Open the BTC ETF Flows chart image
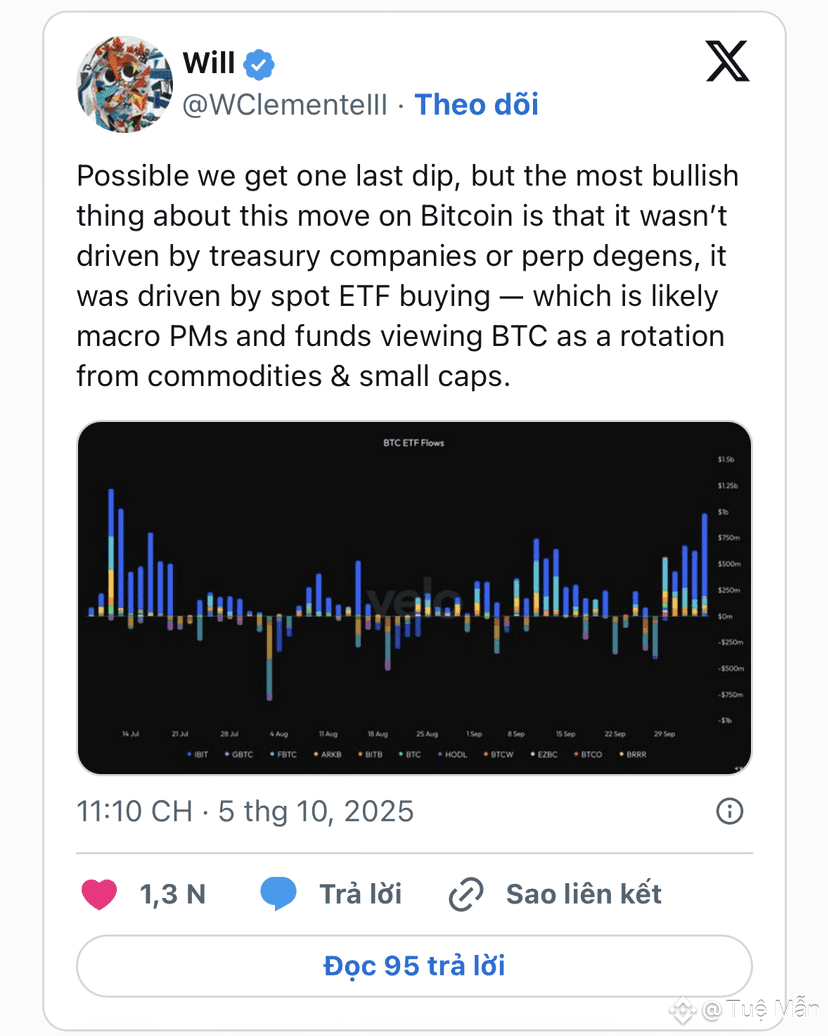This screenshot has height=1036, width=828. pos(414,597)
